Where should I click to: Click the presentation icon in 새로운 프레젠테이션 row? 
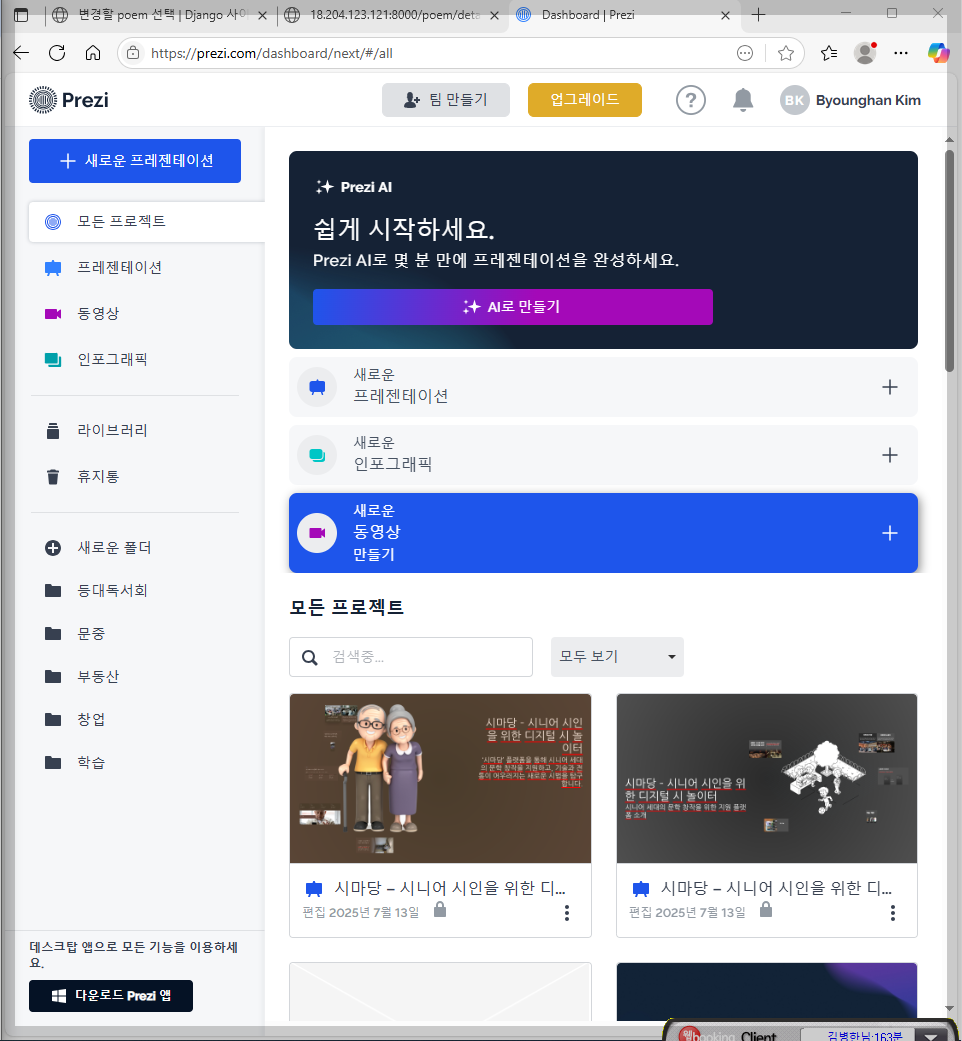[x=317, y=387]
